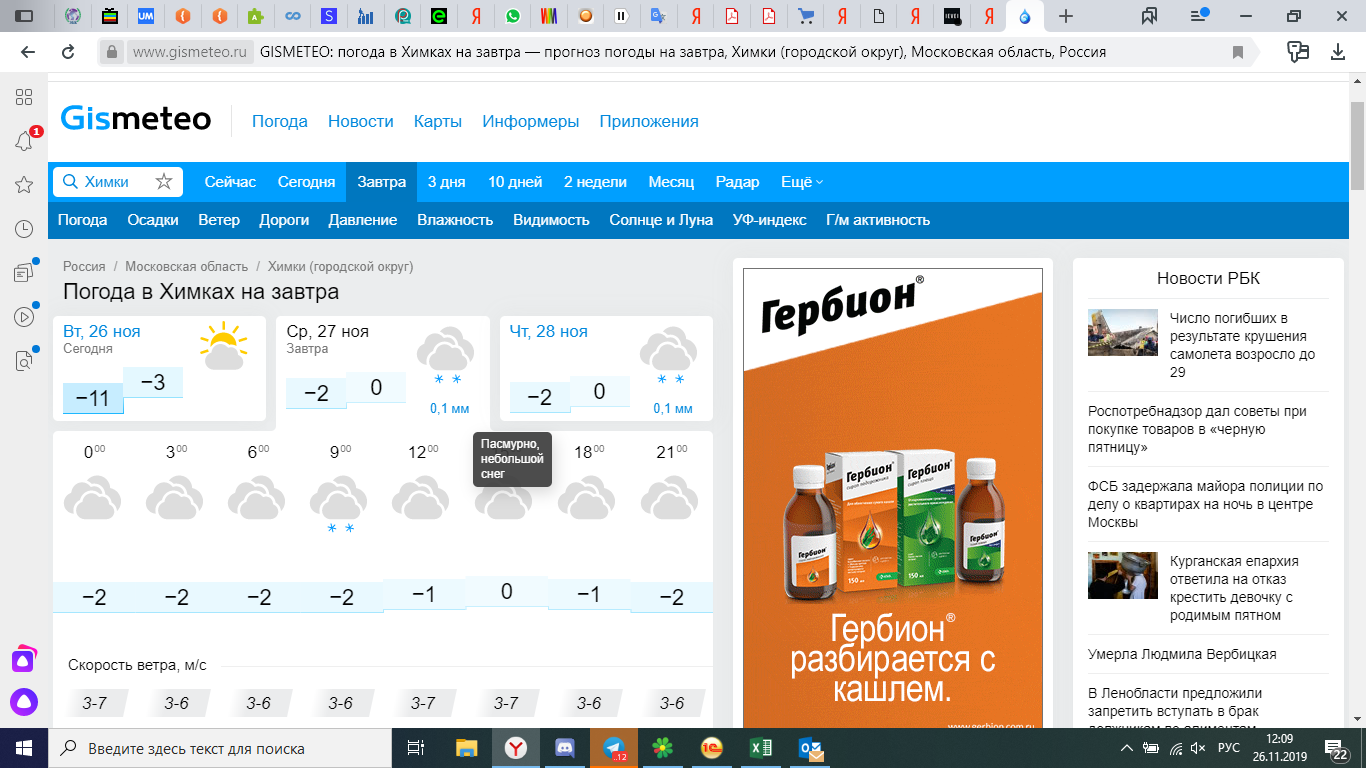Open the Gismeteo logo home link
Viewport: 1366px width, 768px height.
point(136,120)
